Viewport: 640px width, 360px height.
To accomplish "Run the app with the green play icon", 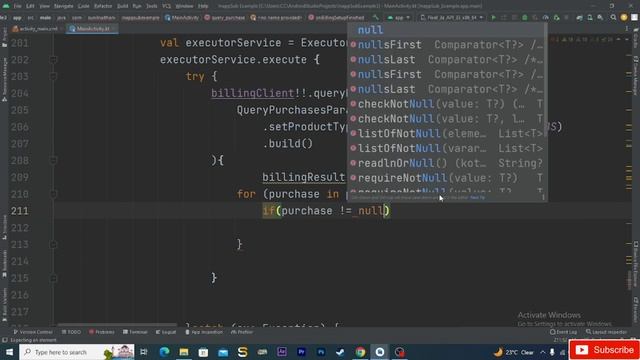I will pos(493,18).
